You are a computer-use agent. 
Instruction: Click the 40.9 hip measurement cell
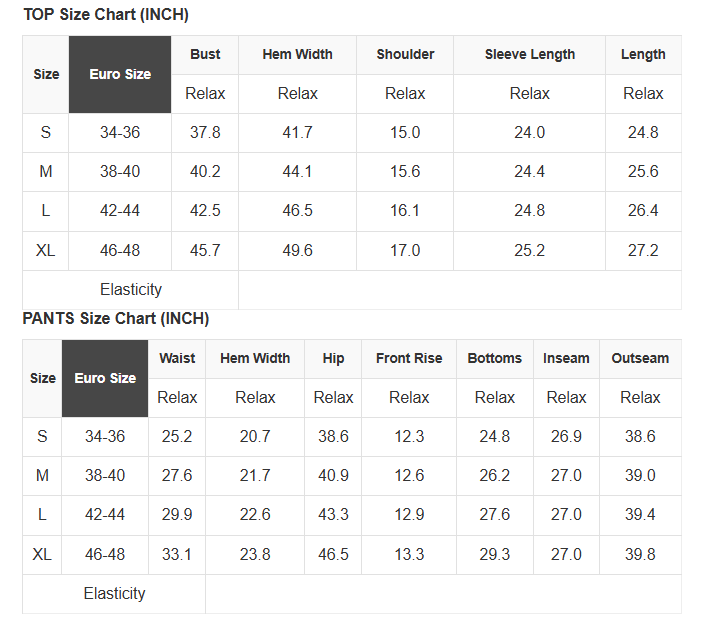coord(333,476)
